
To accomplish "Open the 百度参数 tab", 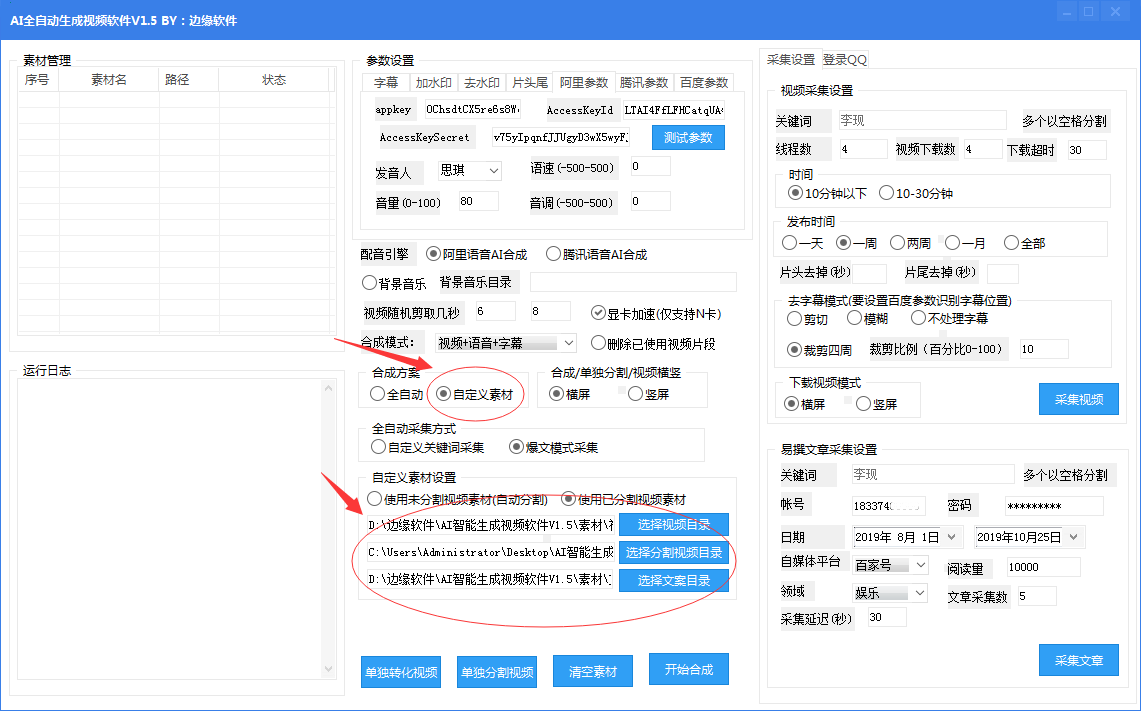I will click(704, 82).
